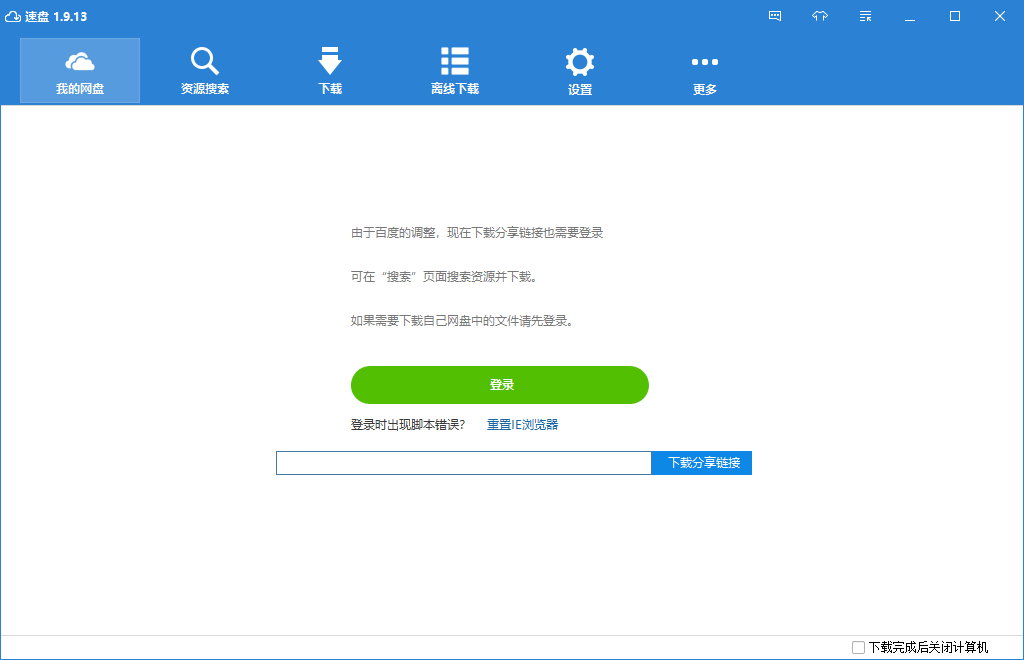The height and width of the screenshot is (660, 1024).
Task: Focus the share link input field
Action: [x=464, y=463]
